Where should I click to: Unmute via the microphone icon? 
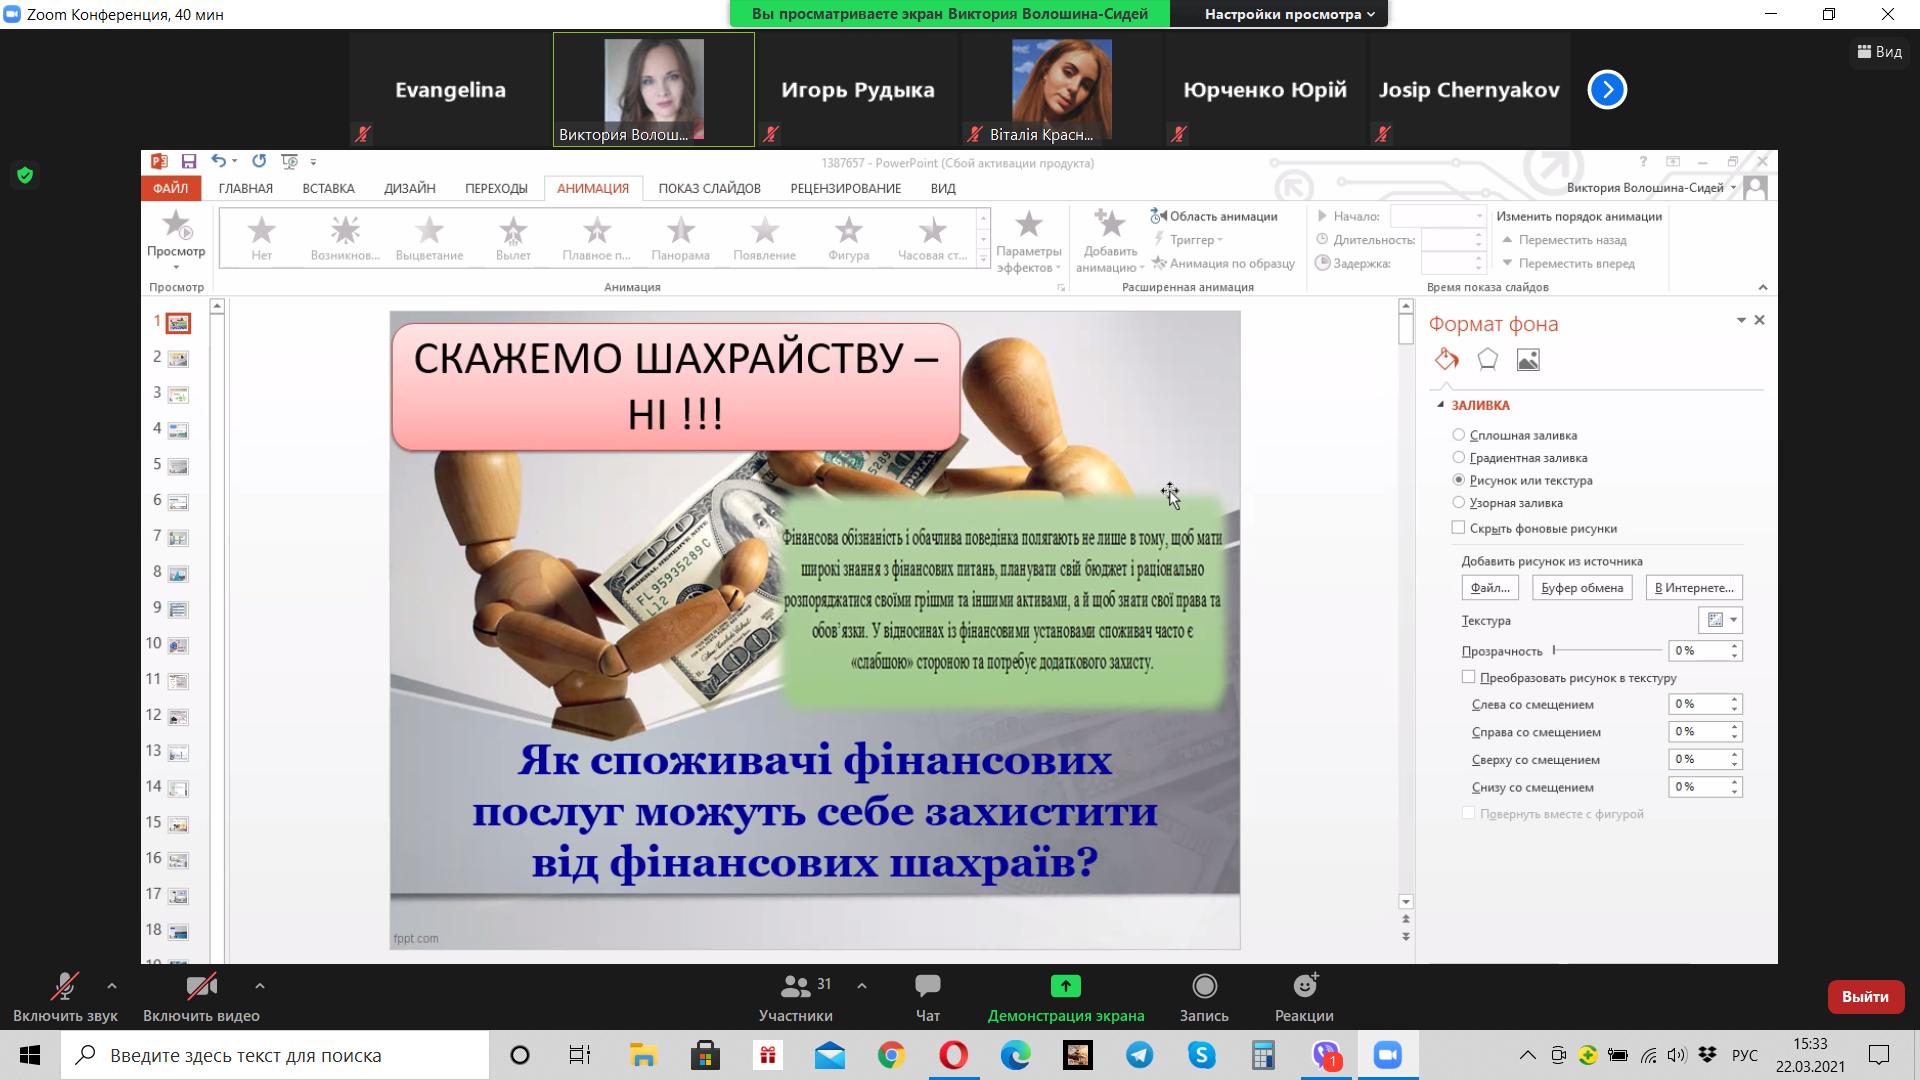tap(65, 987)
